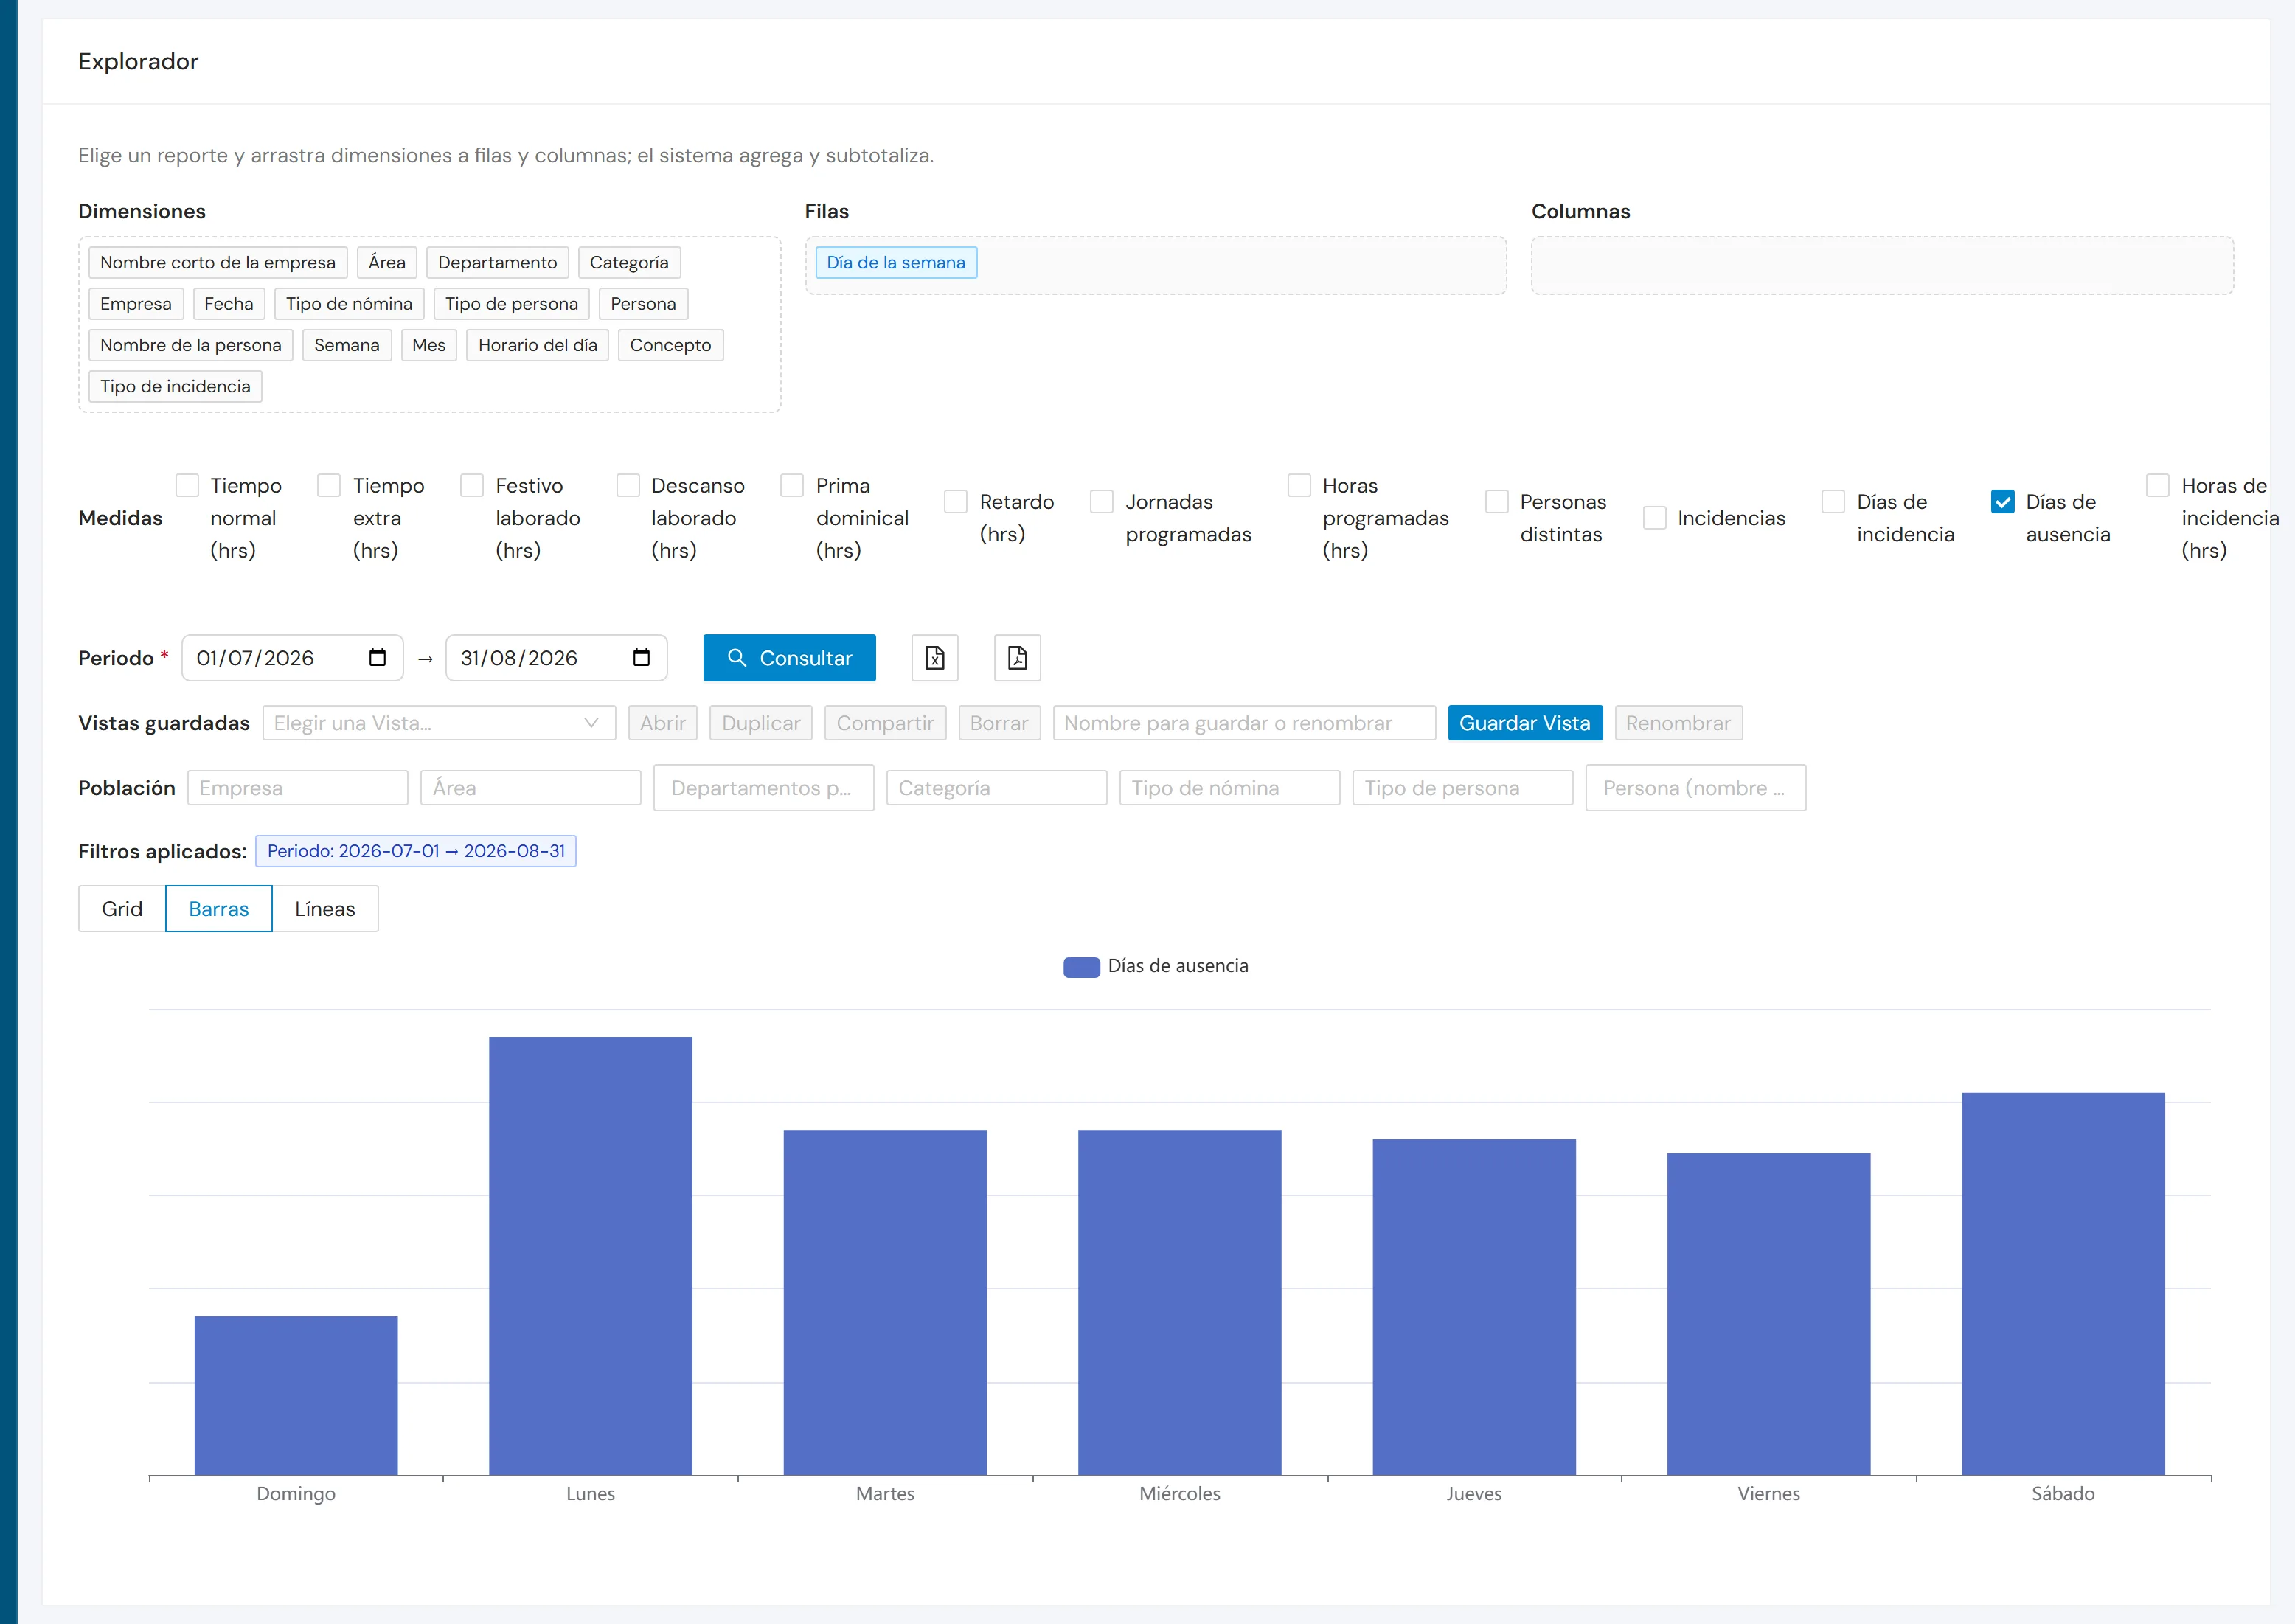
Task: Select the Mes dimension chip
Action: 429,345
